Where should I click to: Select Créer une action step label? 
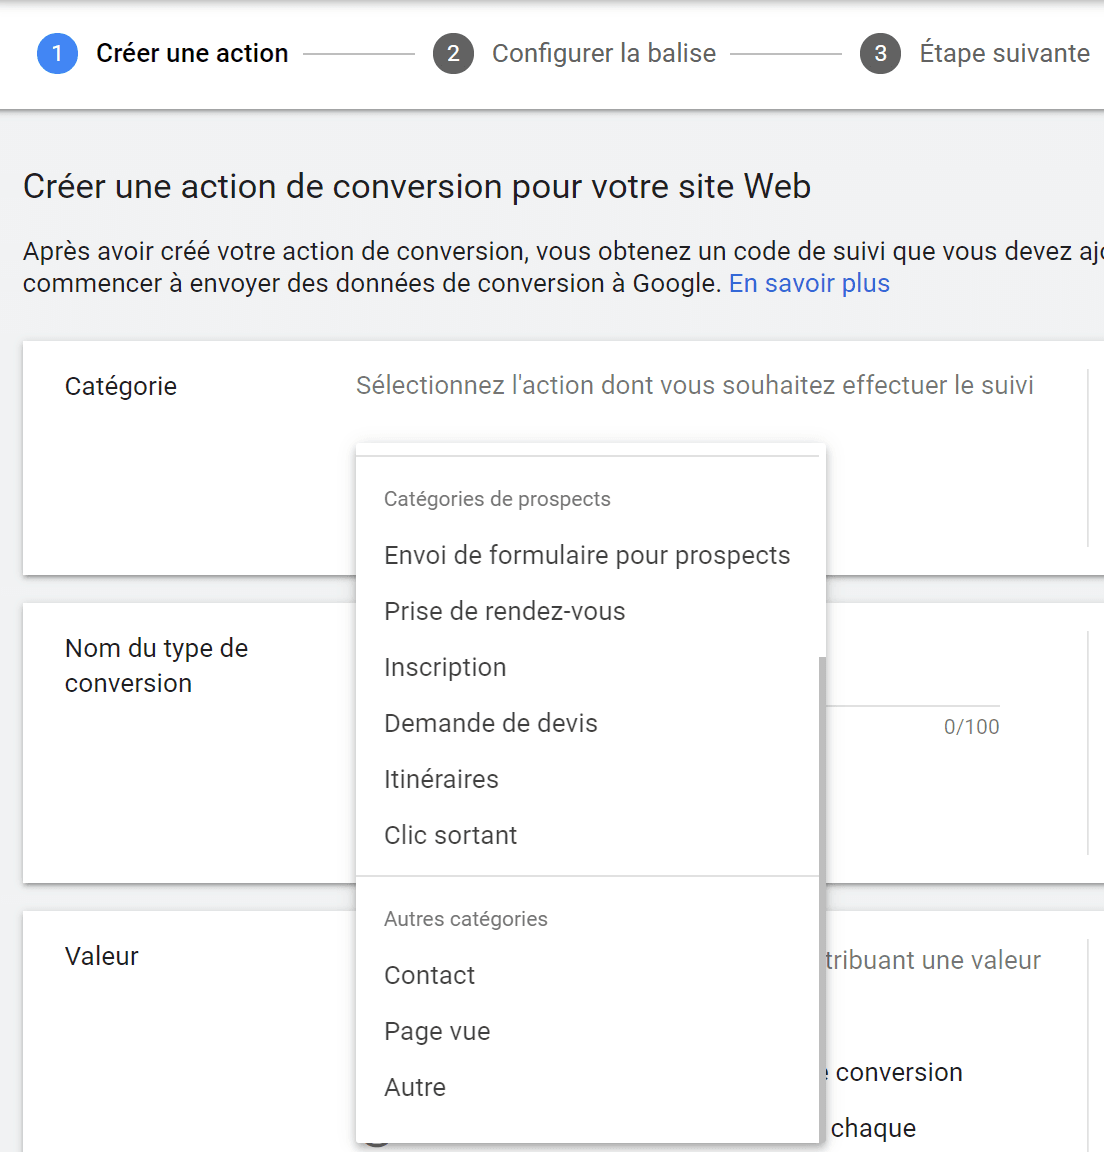point(192,54)
